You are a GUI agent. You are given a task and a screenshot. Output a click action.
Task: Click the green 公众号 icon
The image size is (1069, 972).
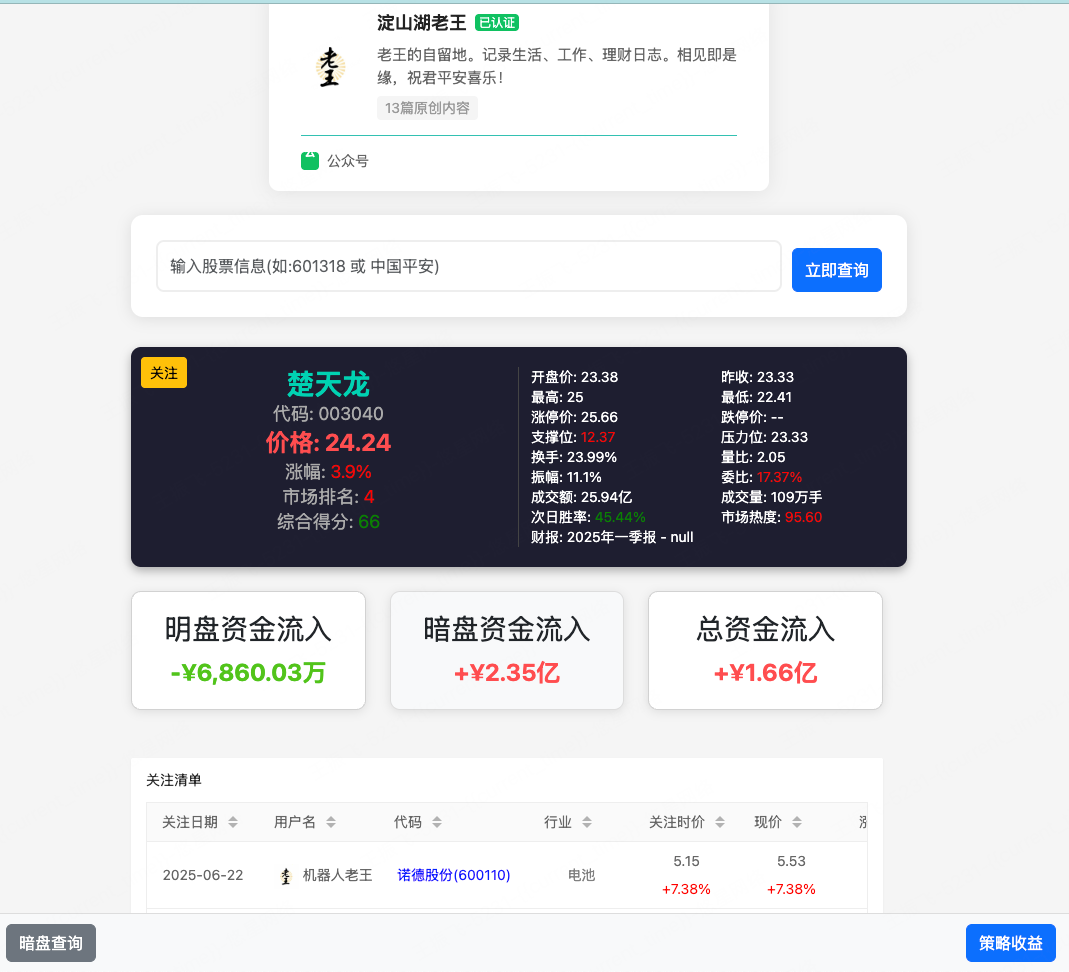310,161
